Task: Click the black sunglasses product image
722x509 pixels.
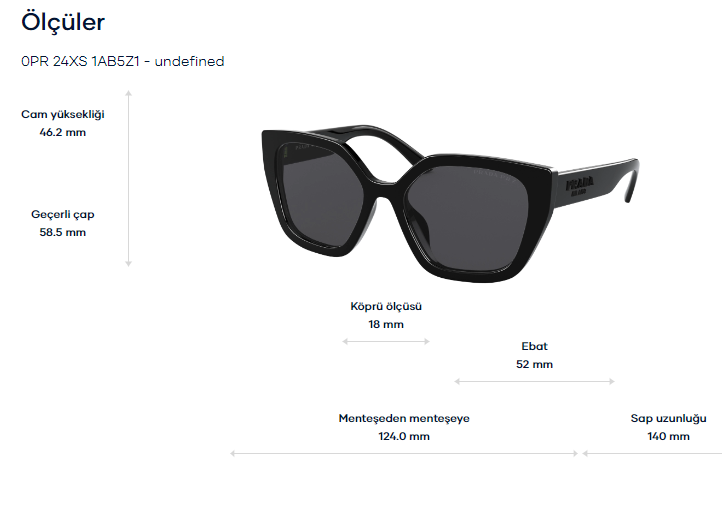Action: [x=450, y=203]
